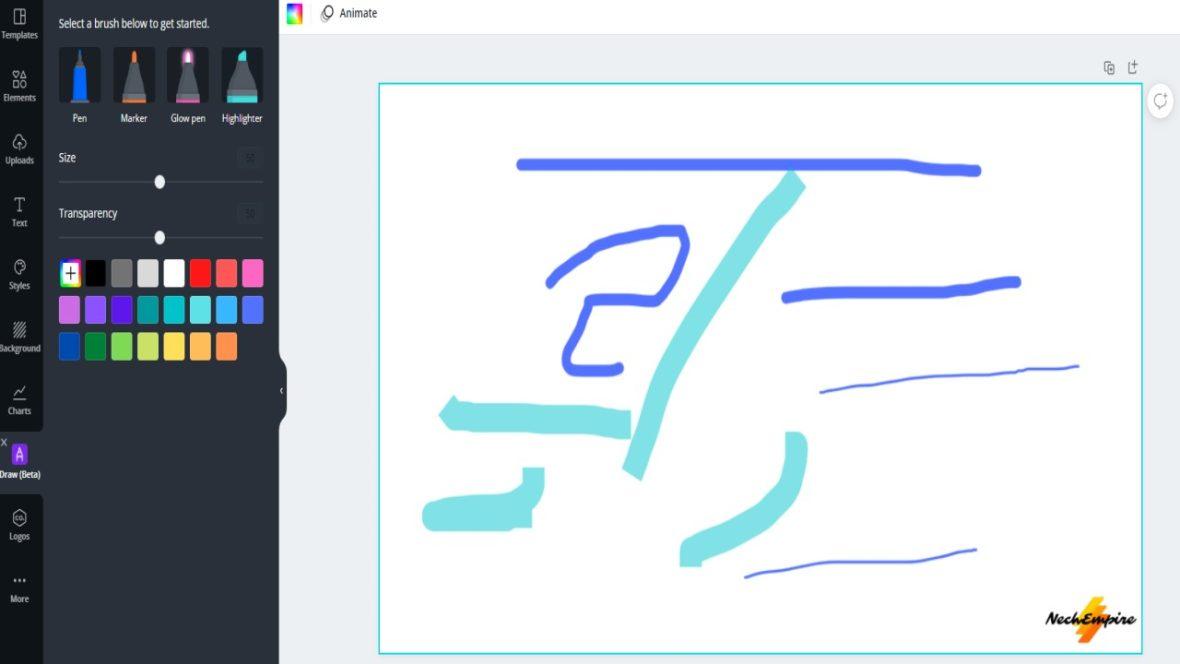Screen dimensions: 1180x664
Task: Select the Marker brush
Action: tap(133, 79)
